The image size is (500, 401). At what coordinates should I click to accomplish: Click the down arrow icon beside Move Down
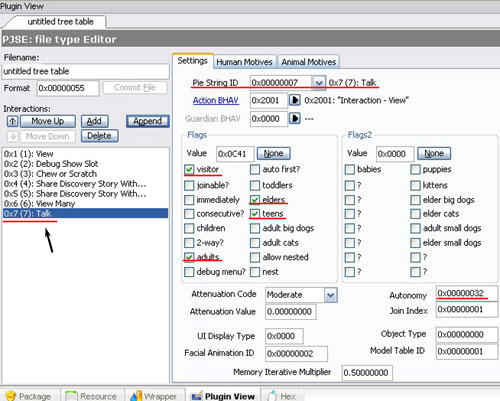(x=13, y=136)
